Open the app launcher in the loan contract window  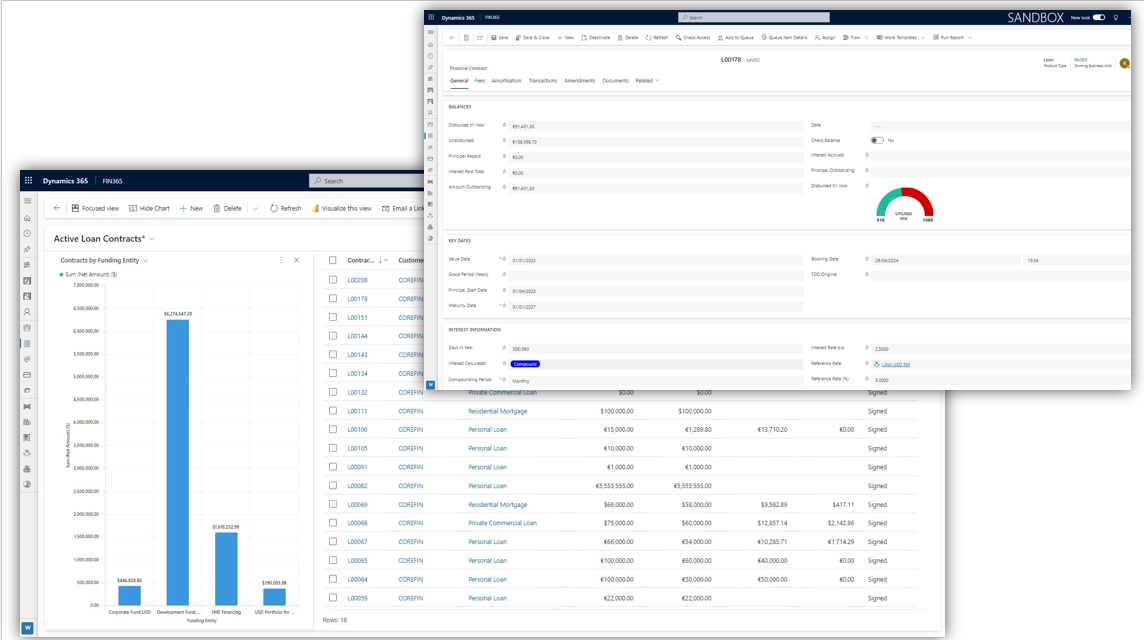point(431,17)
